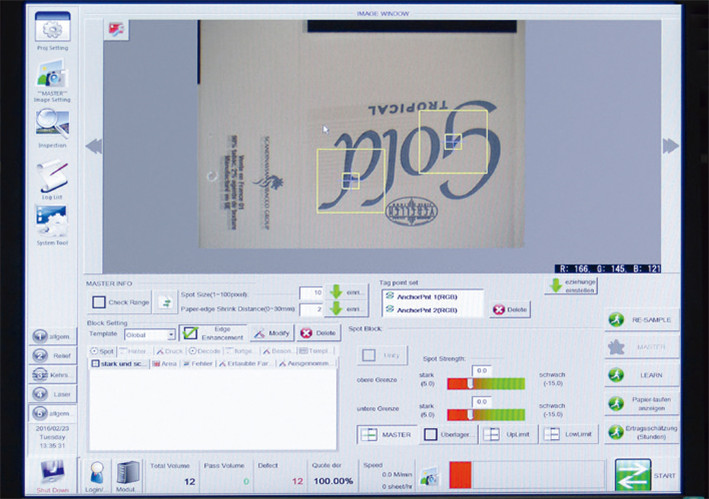Click Spot Size input field
Viewport: 709px width, 499px height.
(x=311, y=292)
